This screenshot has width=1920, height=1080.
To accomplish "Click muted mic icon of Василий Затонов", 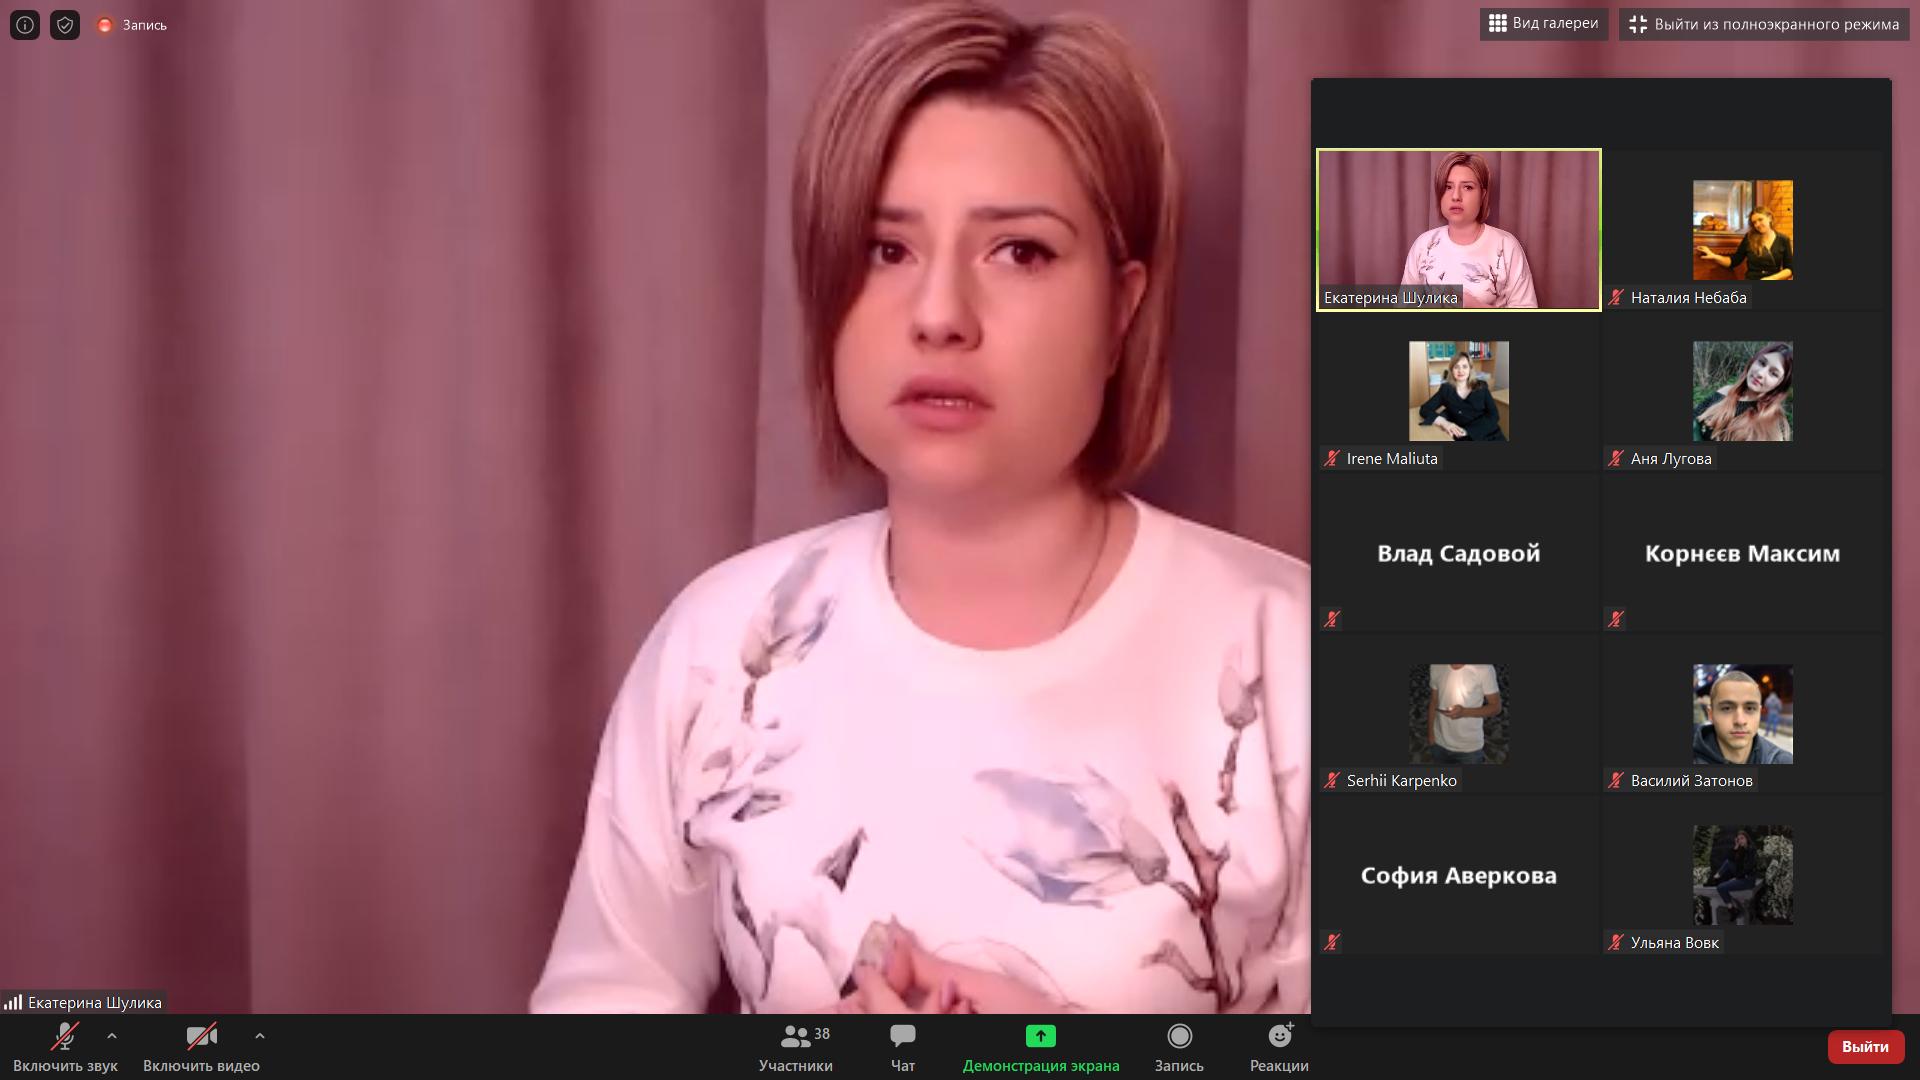I will pyautogui.click(x=1616, y=780).
